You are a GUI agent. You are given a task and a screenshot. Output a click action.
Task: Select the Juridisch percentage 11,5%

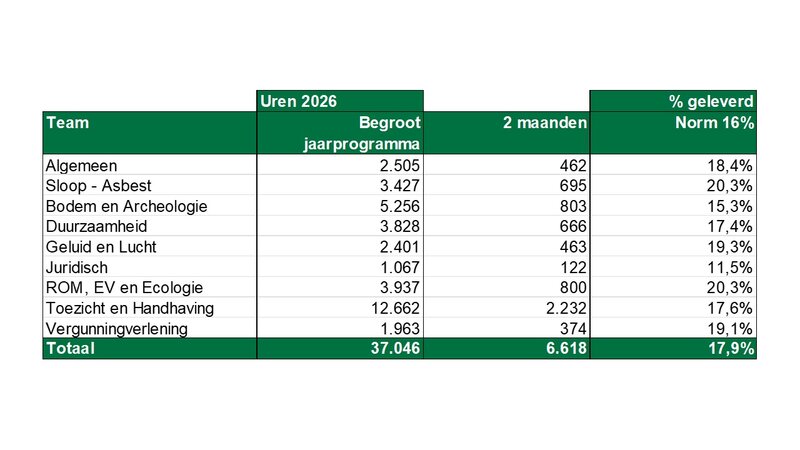click(732, 267)
